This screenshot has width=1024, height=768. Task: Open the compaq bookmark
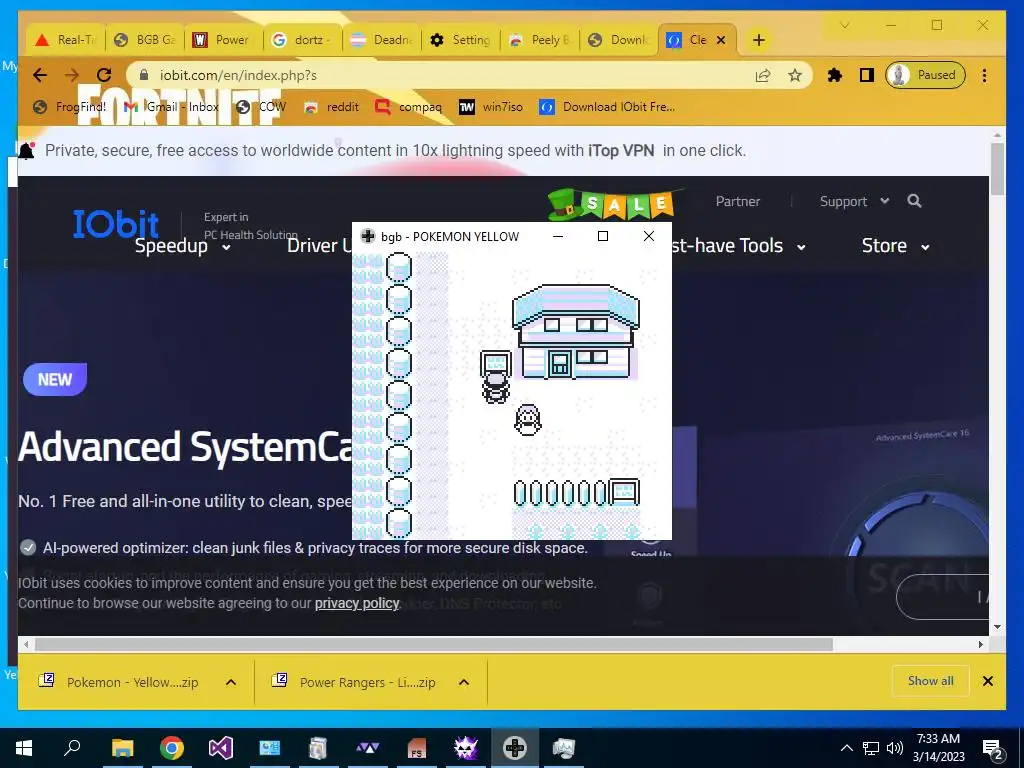point(409,106)
